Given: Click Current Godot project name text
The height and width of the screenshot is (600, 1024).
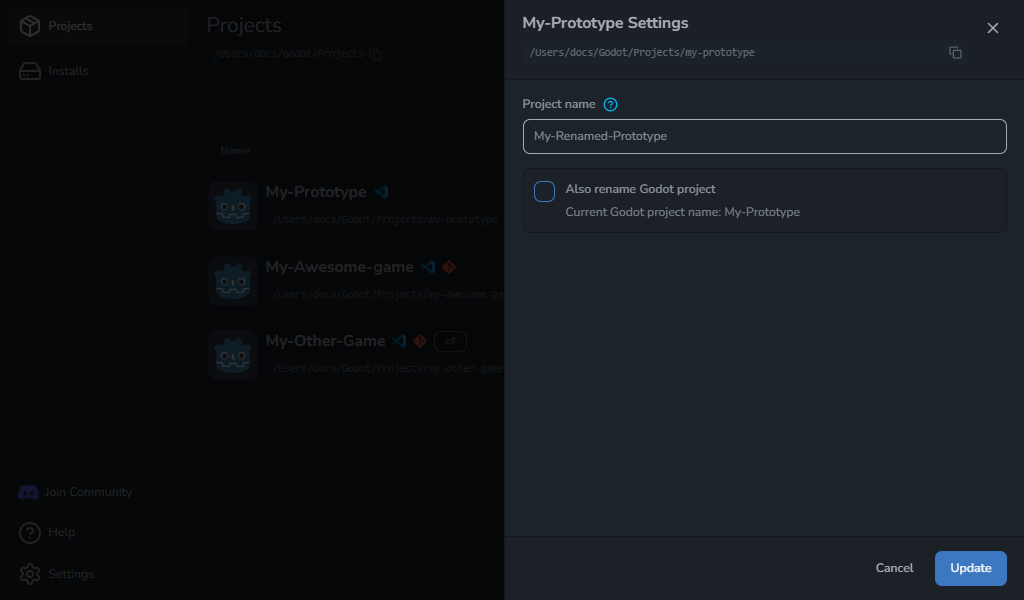Looking at the screenshot, I should tap(682, 212).
